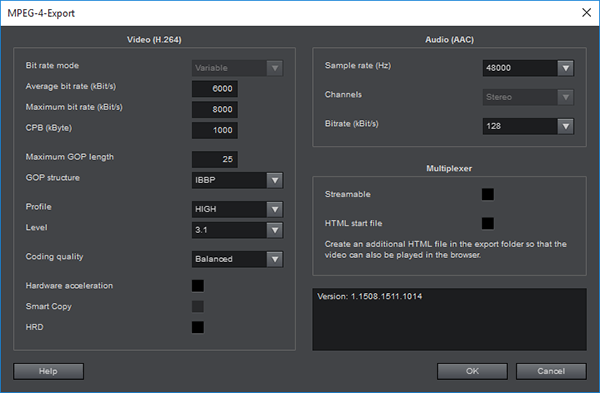Screen dimensions: 600x393
Task: Expand the Profile HIGH dropdown
Action: [x=237, y=209]
